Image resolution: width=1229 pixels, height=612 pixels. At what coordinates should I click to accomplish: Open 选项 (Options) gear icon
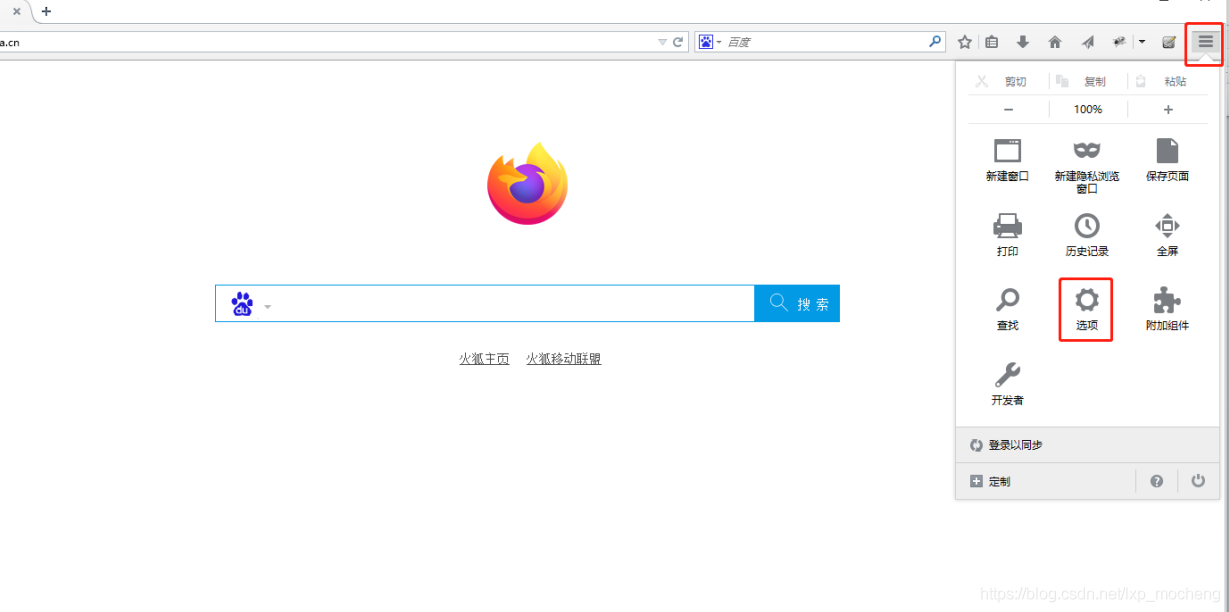[x=1086, y=309]
